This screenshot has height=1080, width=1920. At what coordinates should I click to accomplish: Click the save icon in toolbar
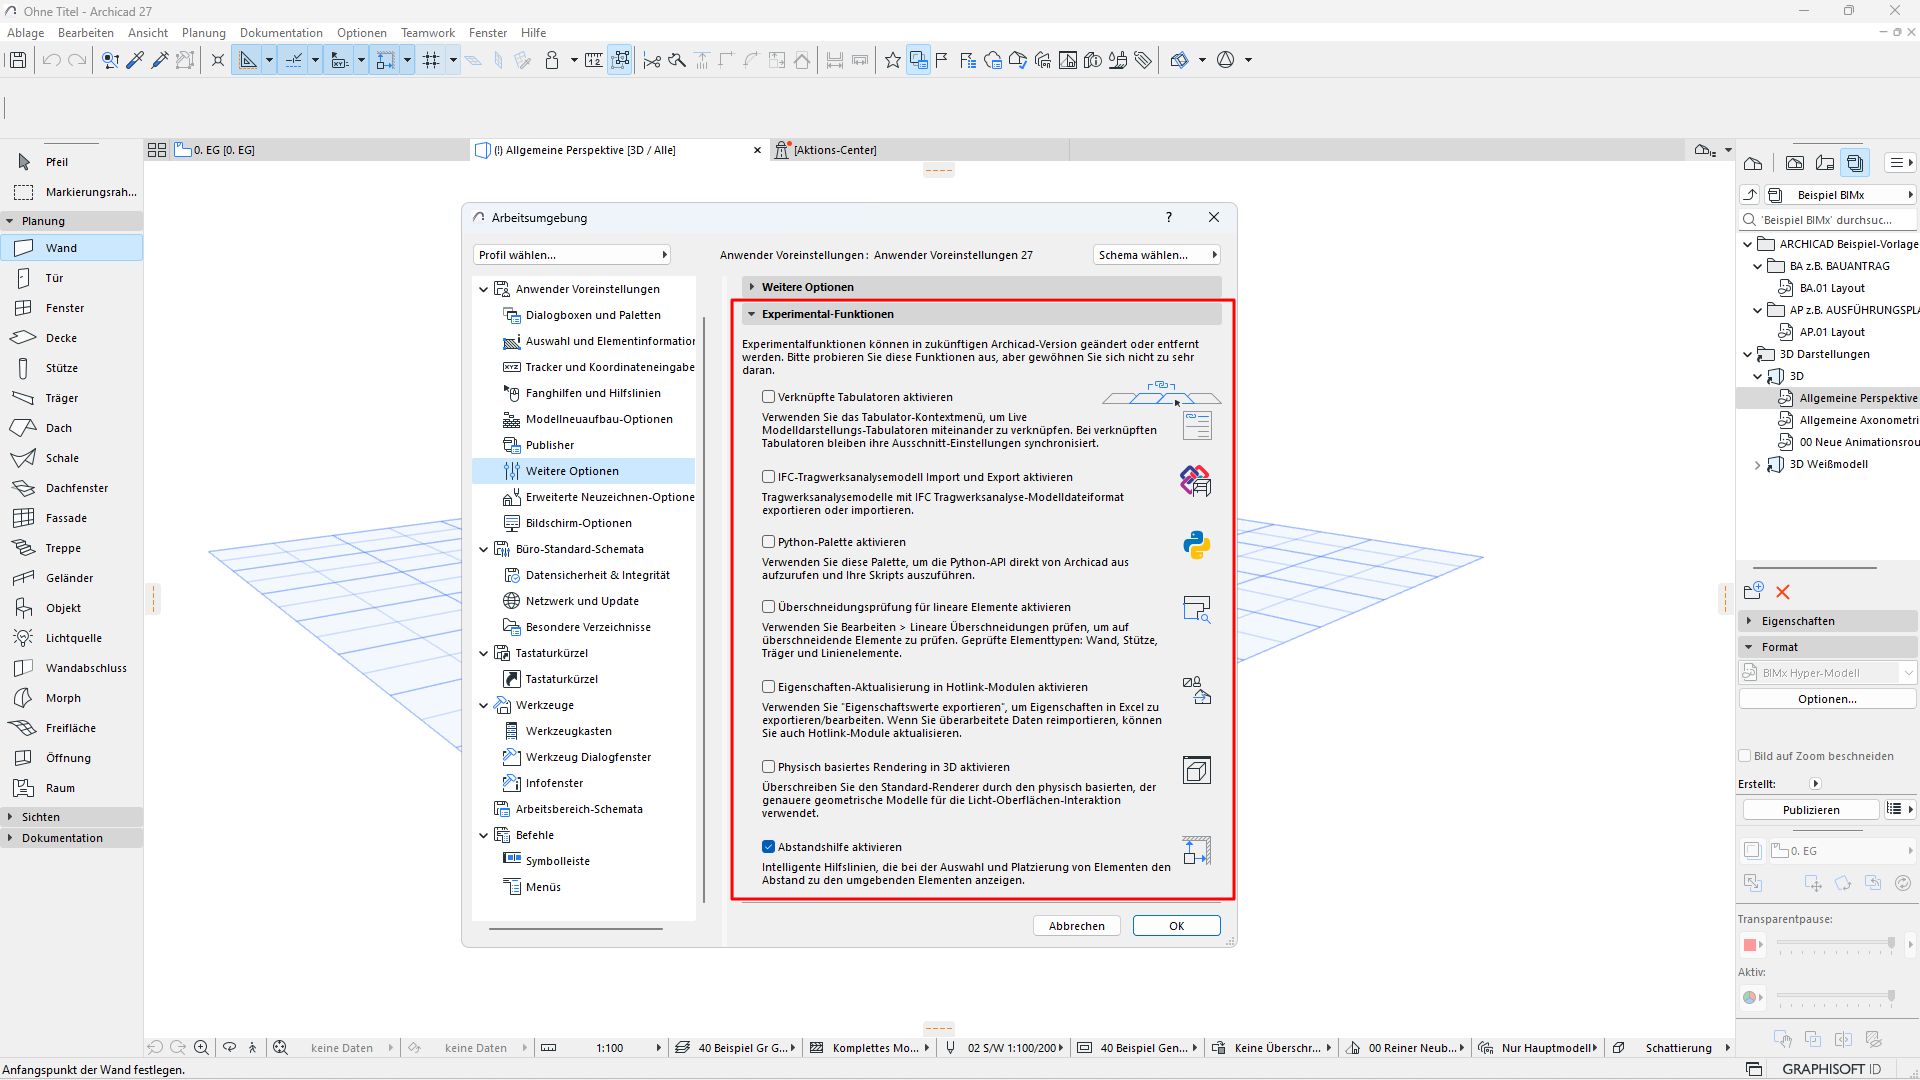click(17, 60)
